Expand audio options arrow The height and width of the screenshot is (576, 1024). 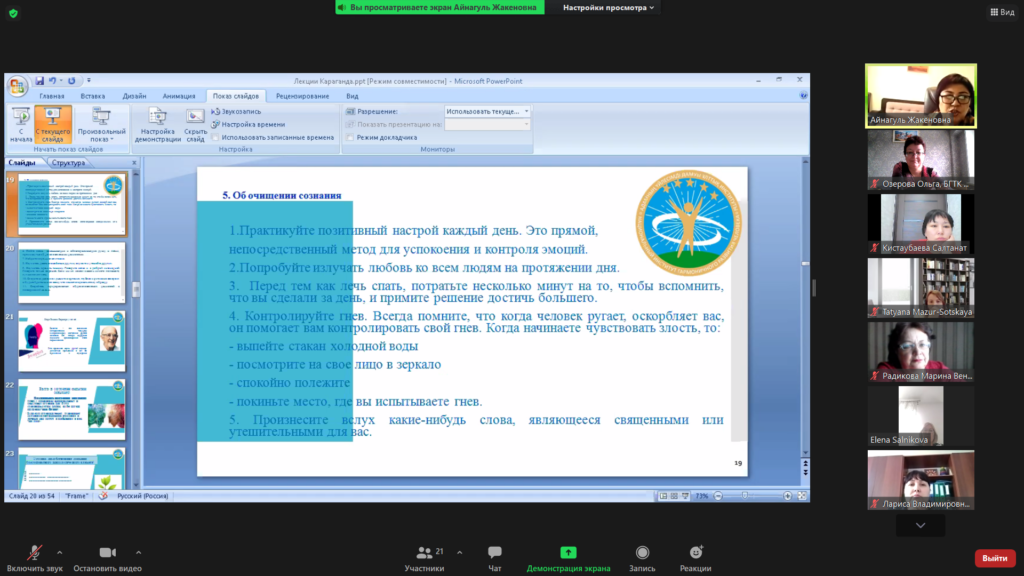(59, 552)
